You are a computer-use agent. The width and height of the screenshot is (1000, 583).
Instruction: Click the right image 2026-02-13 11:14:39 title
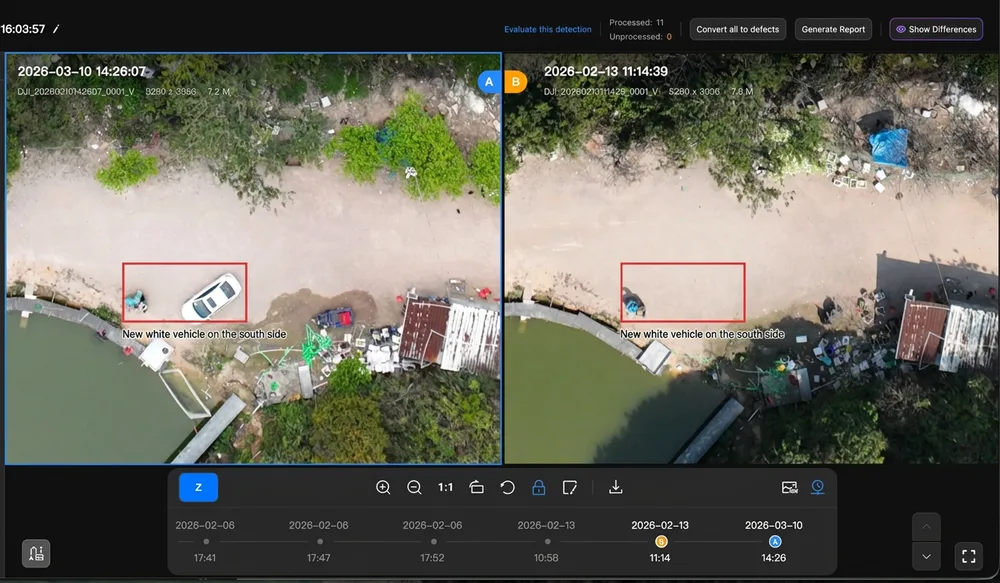pos(606,71)
